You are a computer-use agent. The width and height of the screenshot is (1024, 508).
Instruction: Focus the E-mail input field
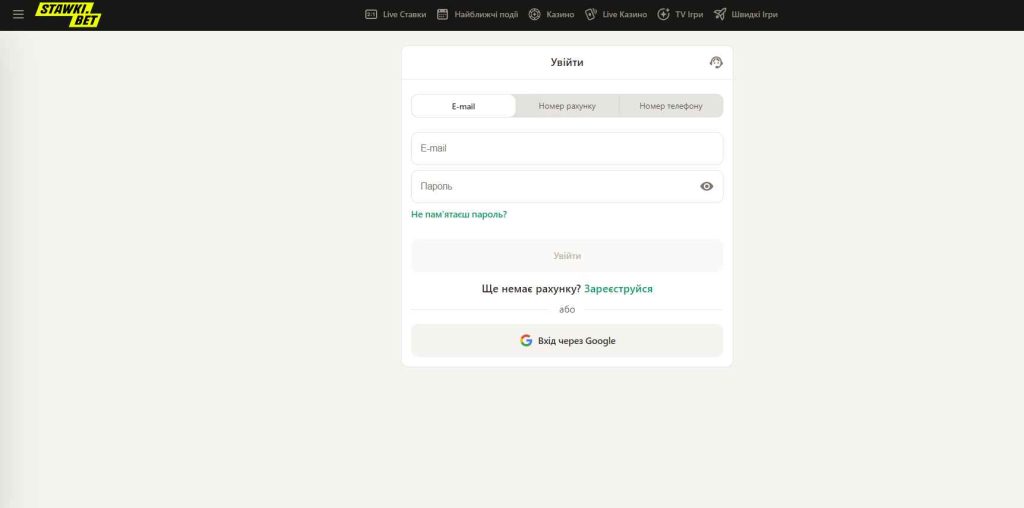pyautogui.click(x=566, y=148)
